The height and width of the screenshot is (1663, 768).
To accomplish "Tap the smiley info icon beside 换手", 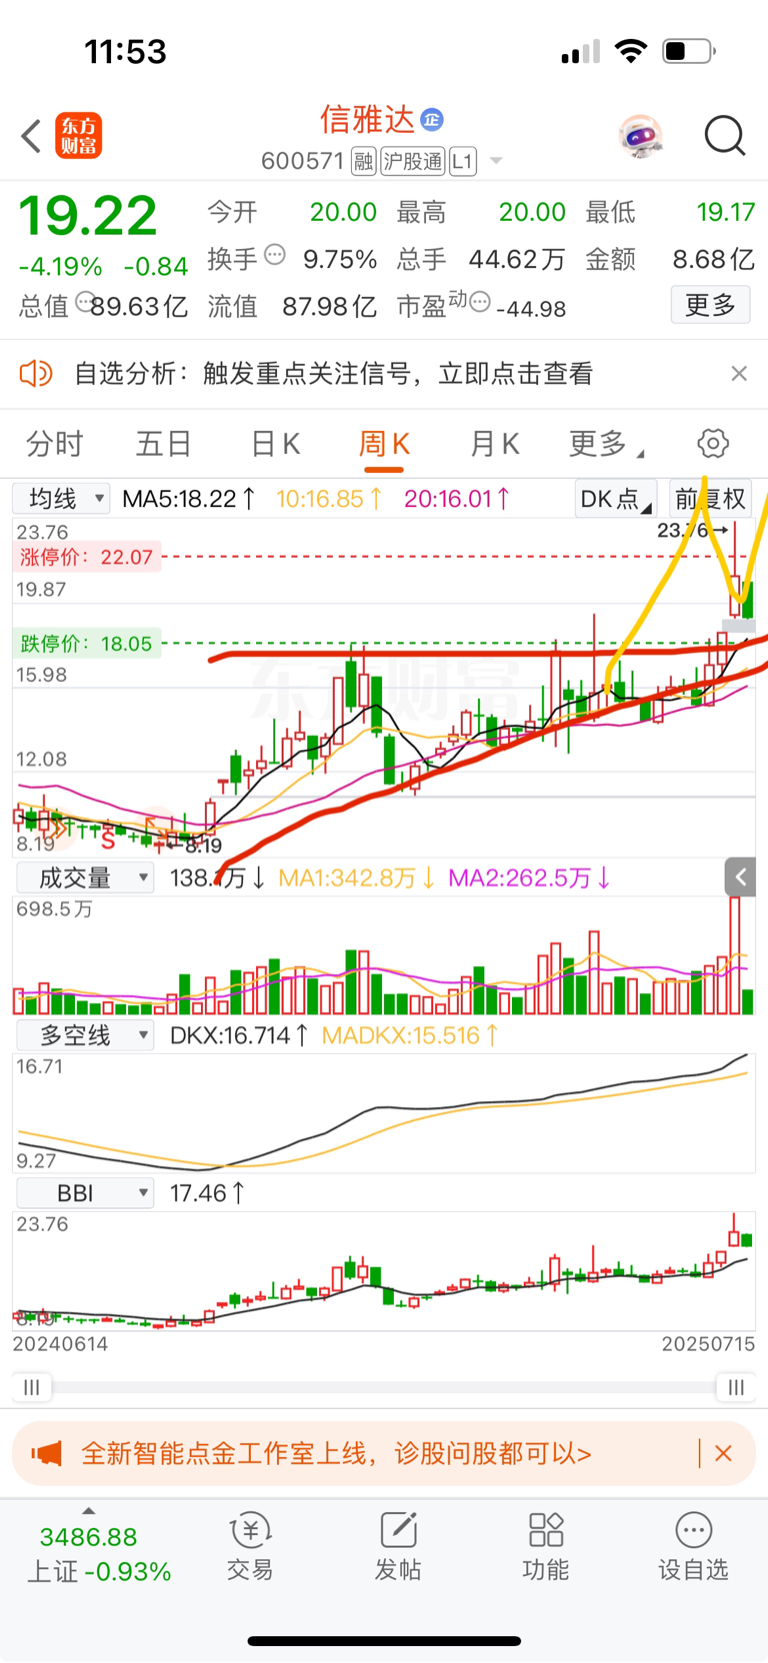I will pos(275,256).
